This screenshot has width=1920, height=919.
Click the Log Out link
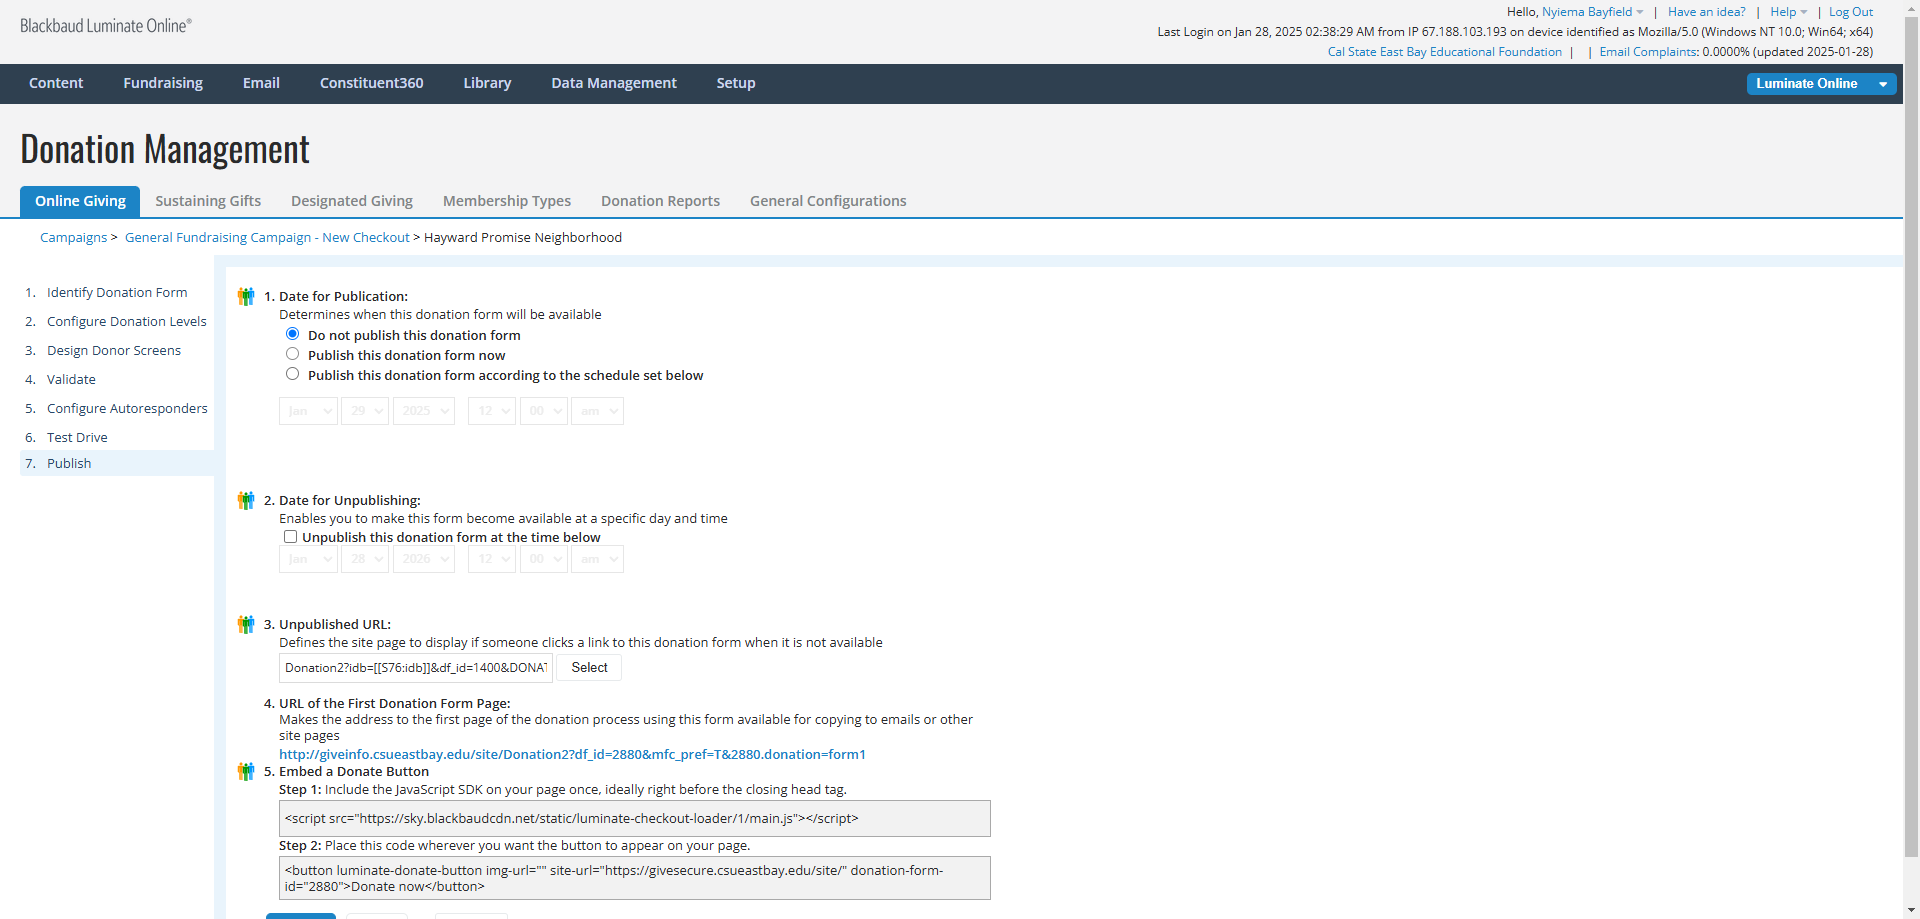(x=1851, y=12)
